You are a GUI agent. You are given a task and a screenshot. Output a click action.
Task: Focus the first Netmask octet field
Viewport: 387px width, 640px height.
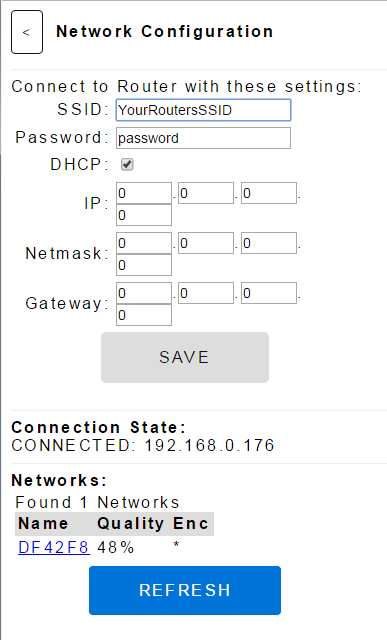click(144, 243)
